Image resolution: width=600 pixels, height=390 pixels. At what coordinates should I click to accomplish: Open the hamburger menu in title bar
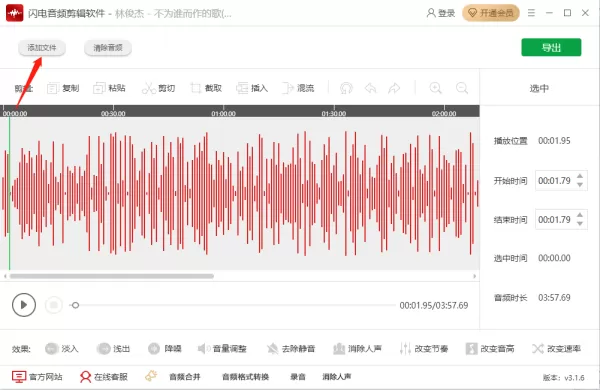pyautogui.click(x=531, y=13)
